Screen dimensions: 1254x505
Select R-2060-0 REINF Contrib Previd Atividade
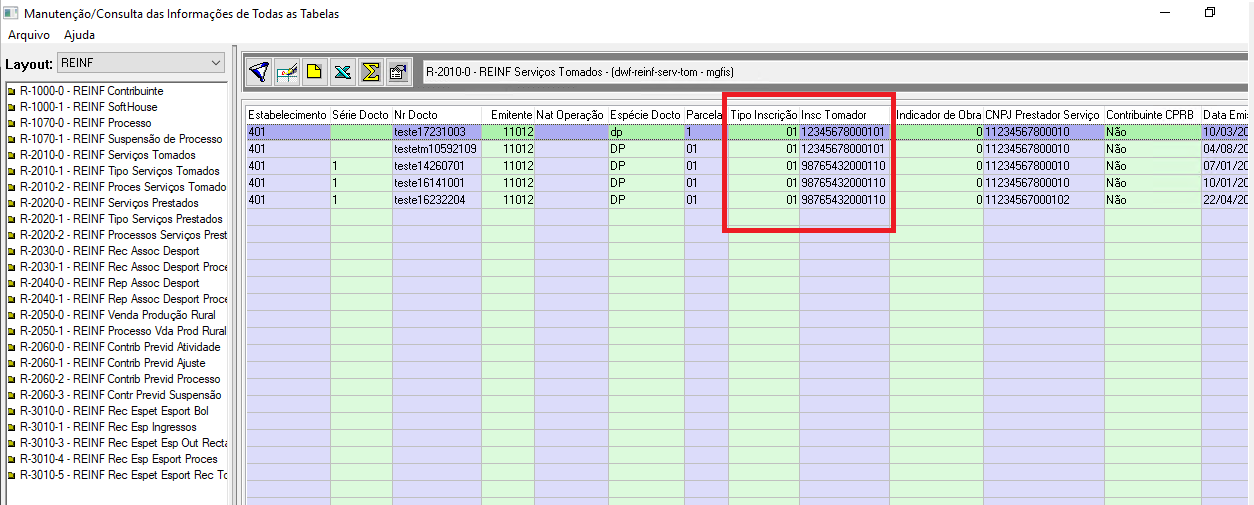120,347
